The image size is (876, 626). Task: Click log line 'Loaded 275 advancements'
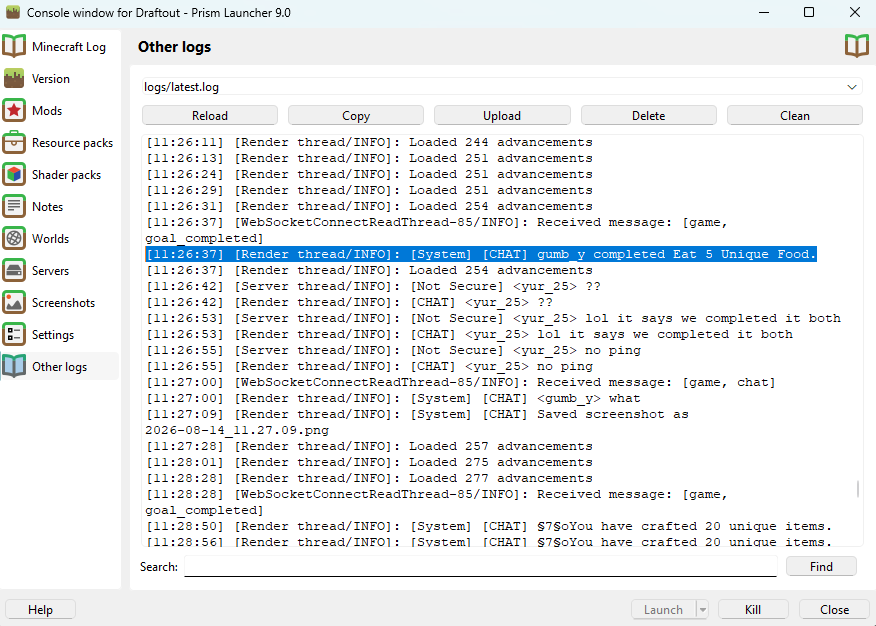pyautogui.click(x=369, y=462)
